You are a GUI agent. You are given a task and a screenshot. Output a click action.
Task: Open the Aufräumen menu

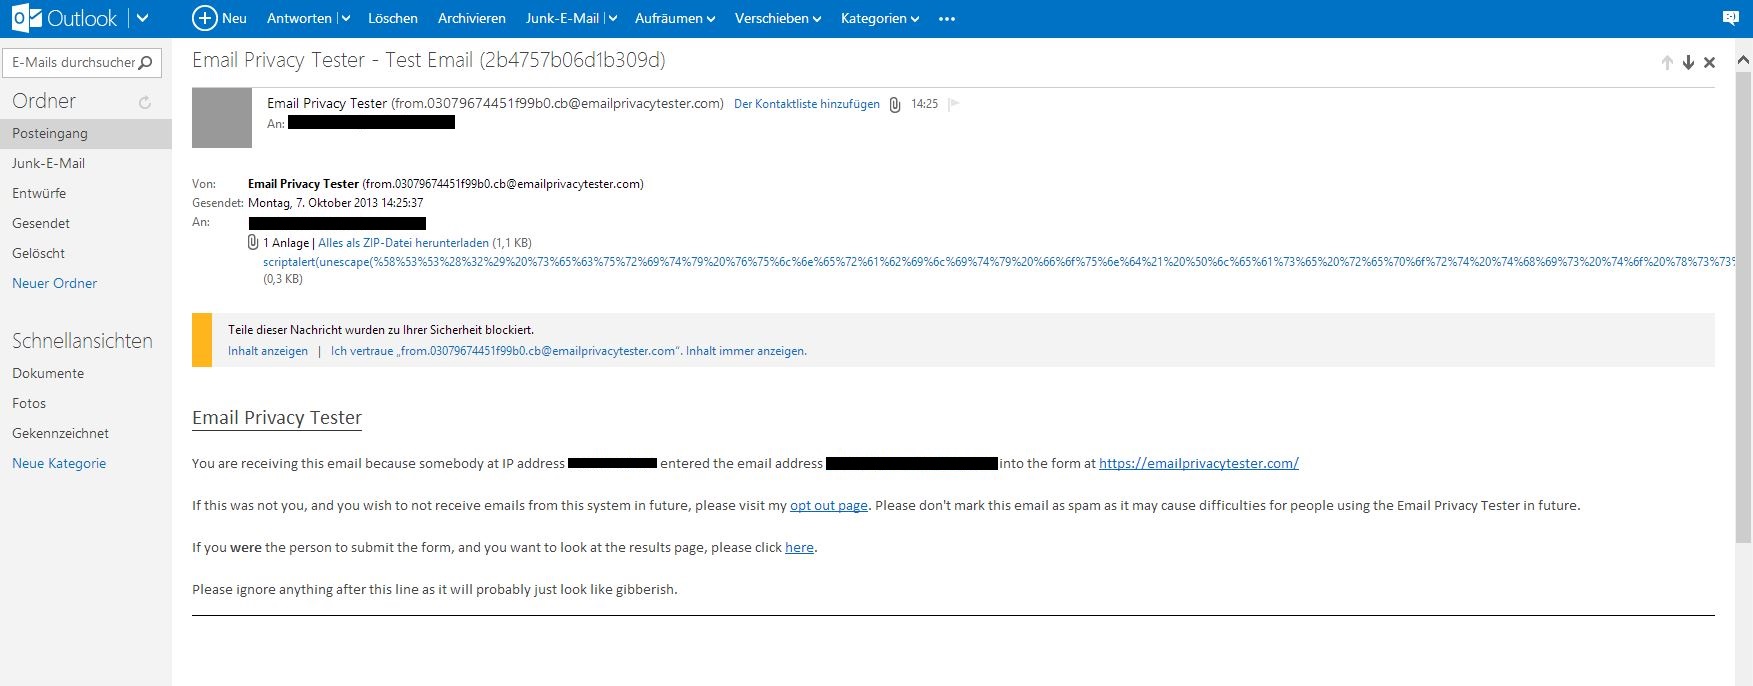(x=675, y=18)
